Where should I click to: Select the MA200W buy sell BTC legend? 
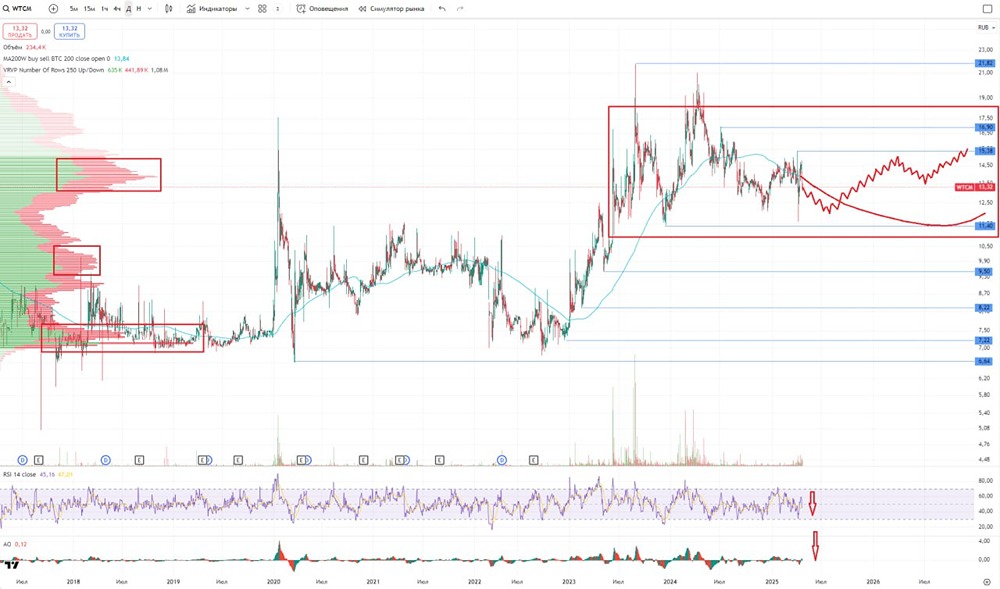pyautogui.click(x=66, y=59)
